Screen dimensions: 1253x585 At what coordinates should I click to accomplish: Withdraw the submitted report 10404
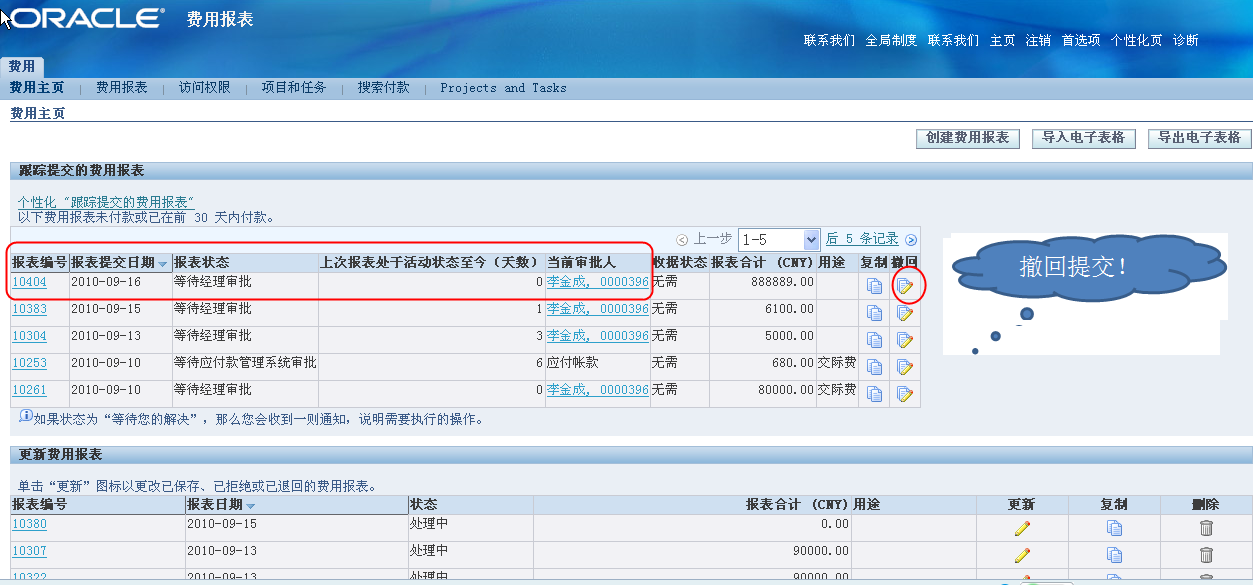905,282
